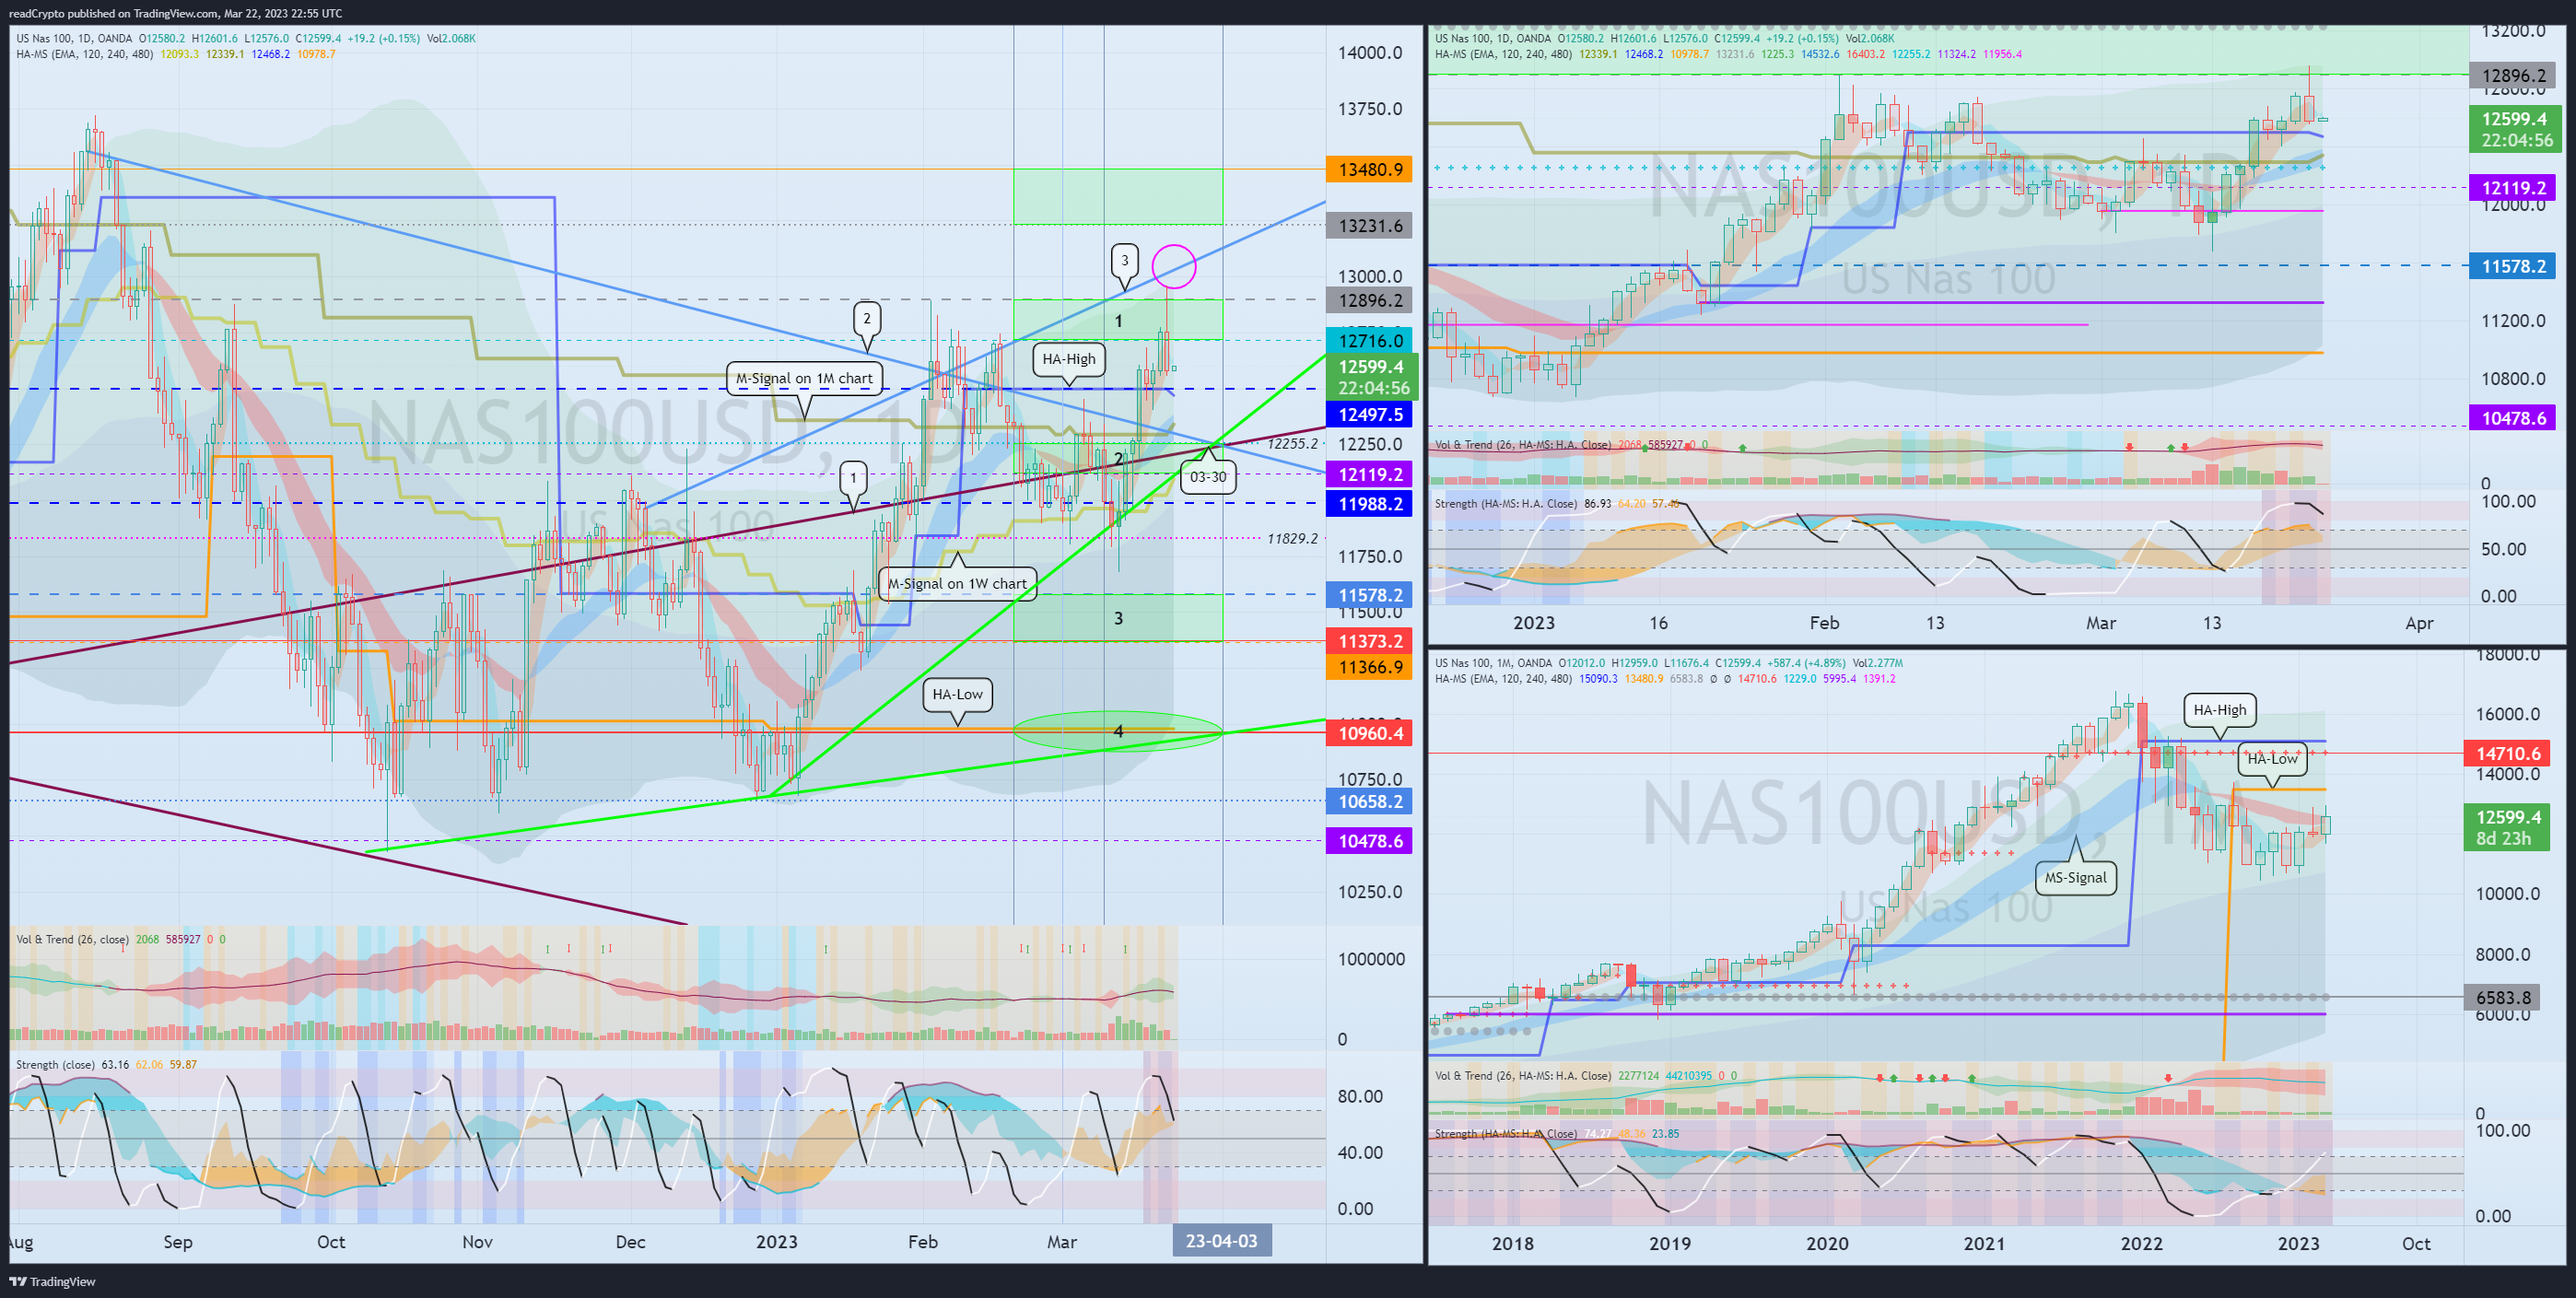The width and height of the screenshot is (2576, 1298).
Task: Click numbered callout 1 on the trendline
Action: [852, 477]
